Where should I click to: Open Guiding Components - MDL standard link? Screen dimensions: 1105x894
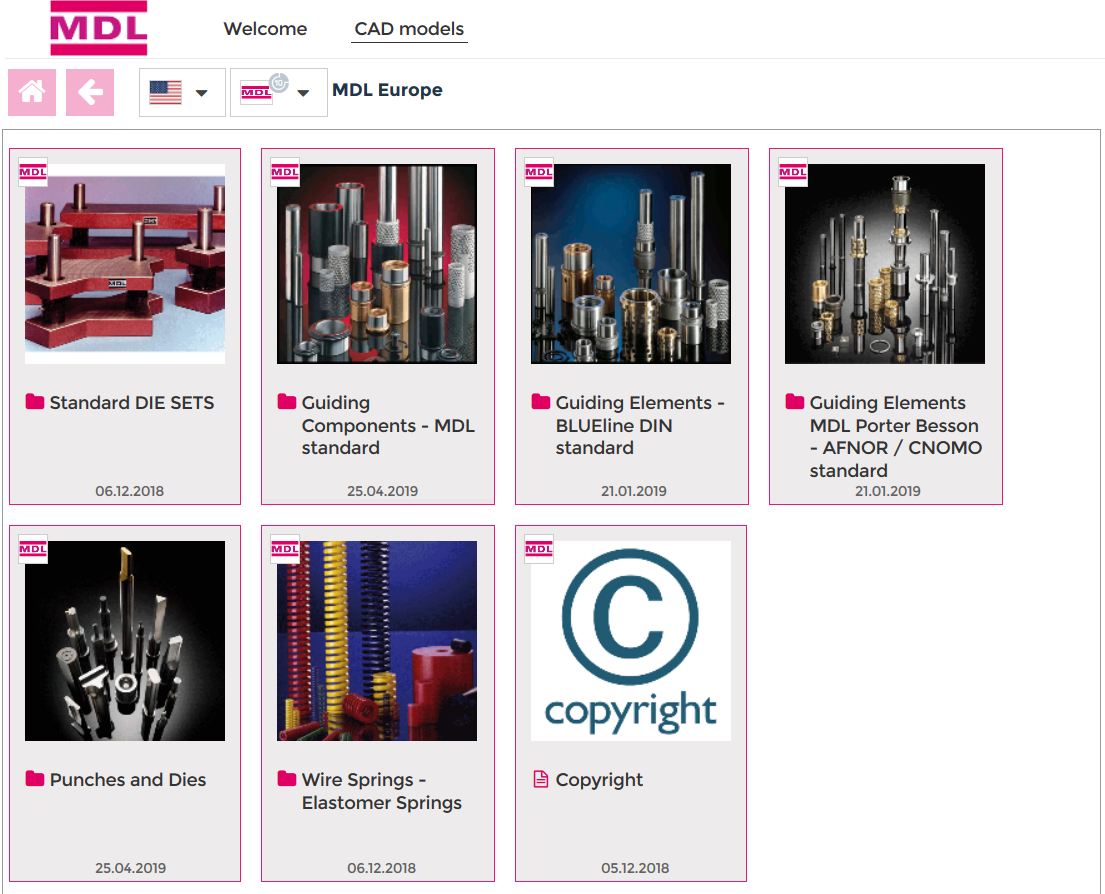[x=388, y=425]
